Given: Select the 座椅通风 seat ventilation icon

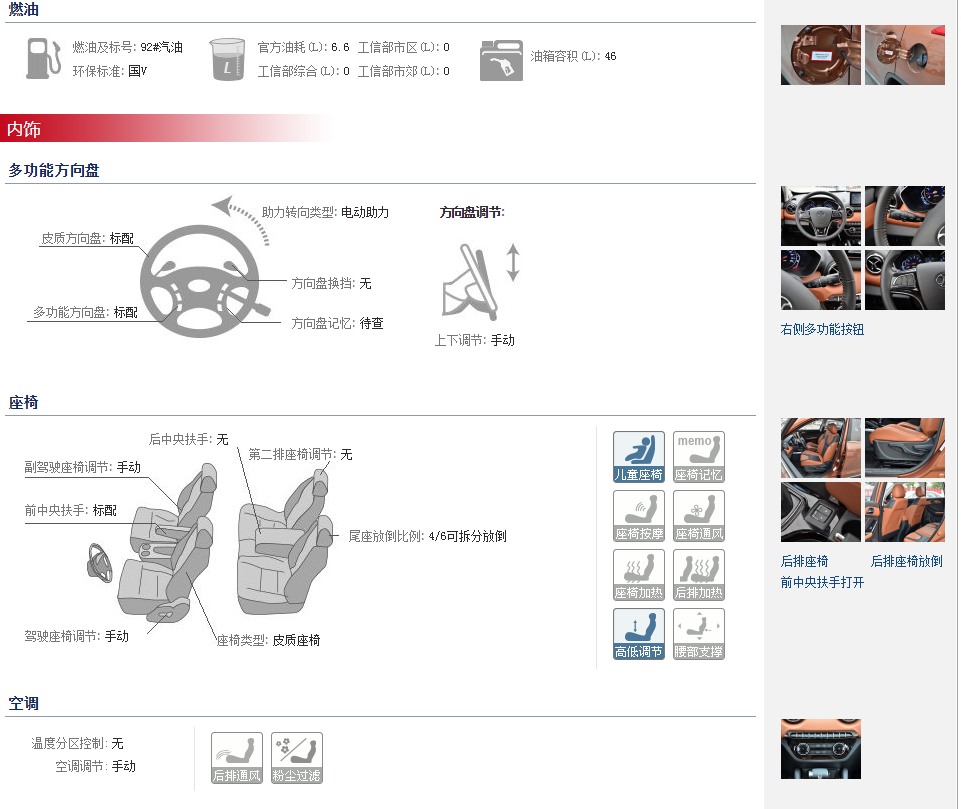Looking at the screenshot, I should point(699,516).
